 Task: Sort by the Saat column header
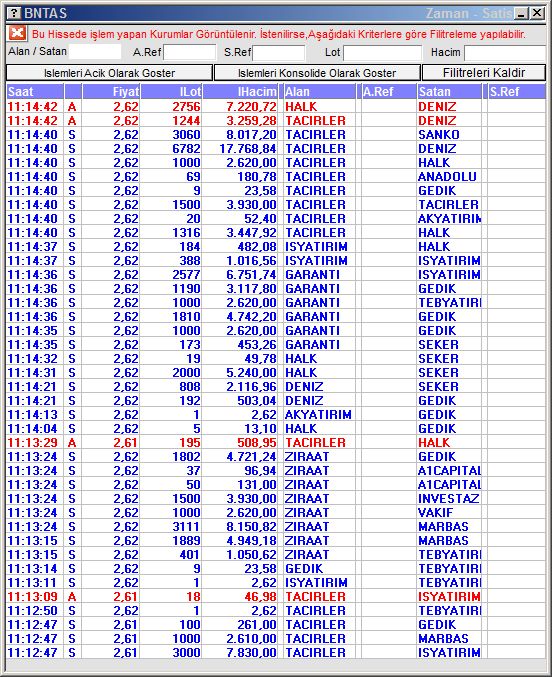tap(35, 92)
